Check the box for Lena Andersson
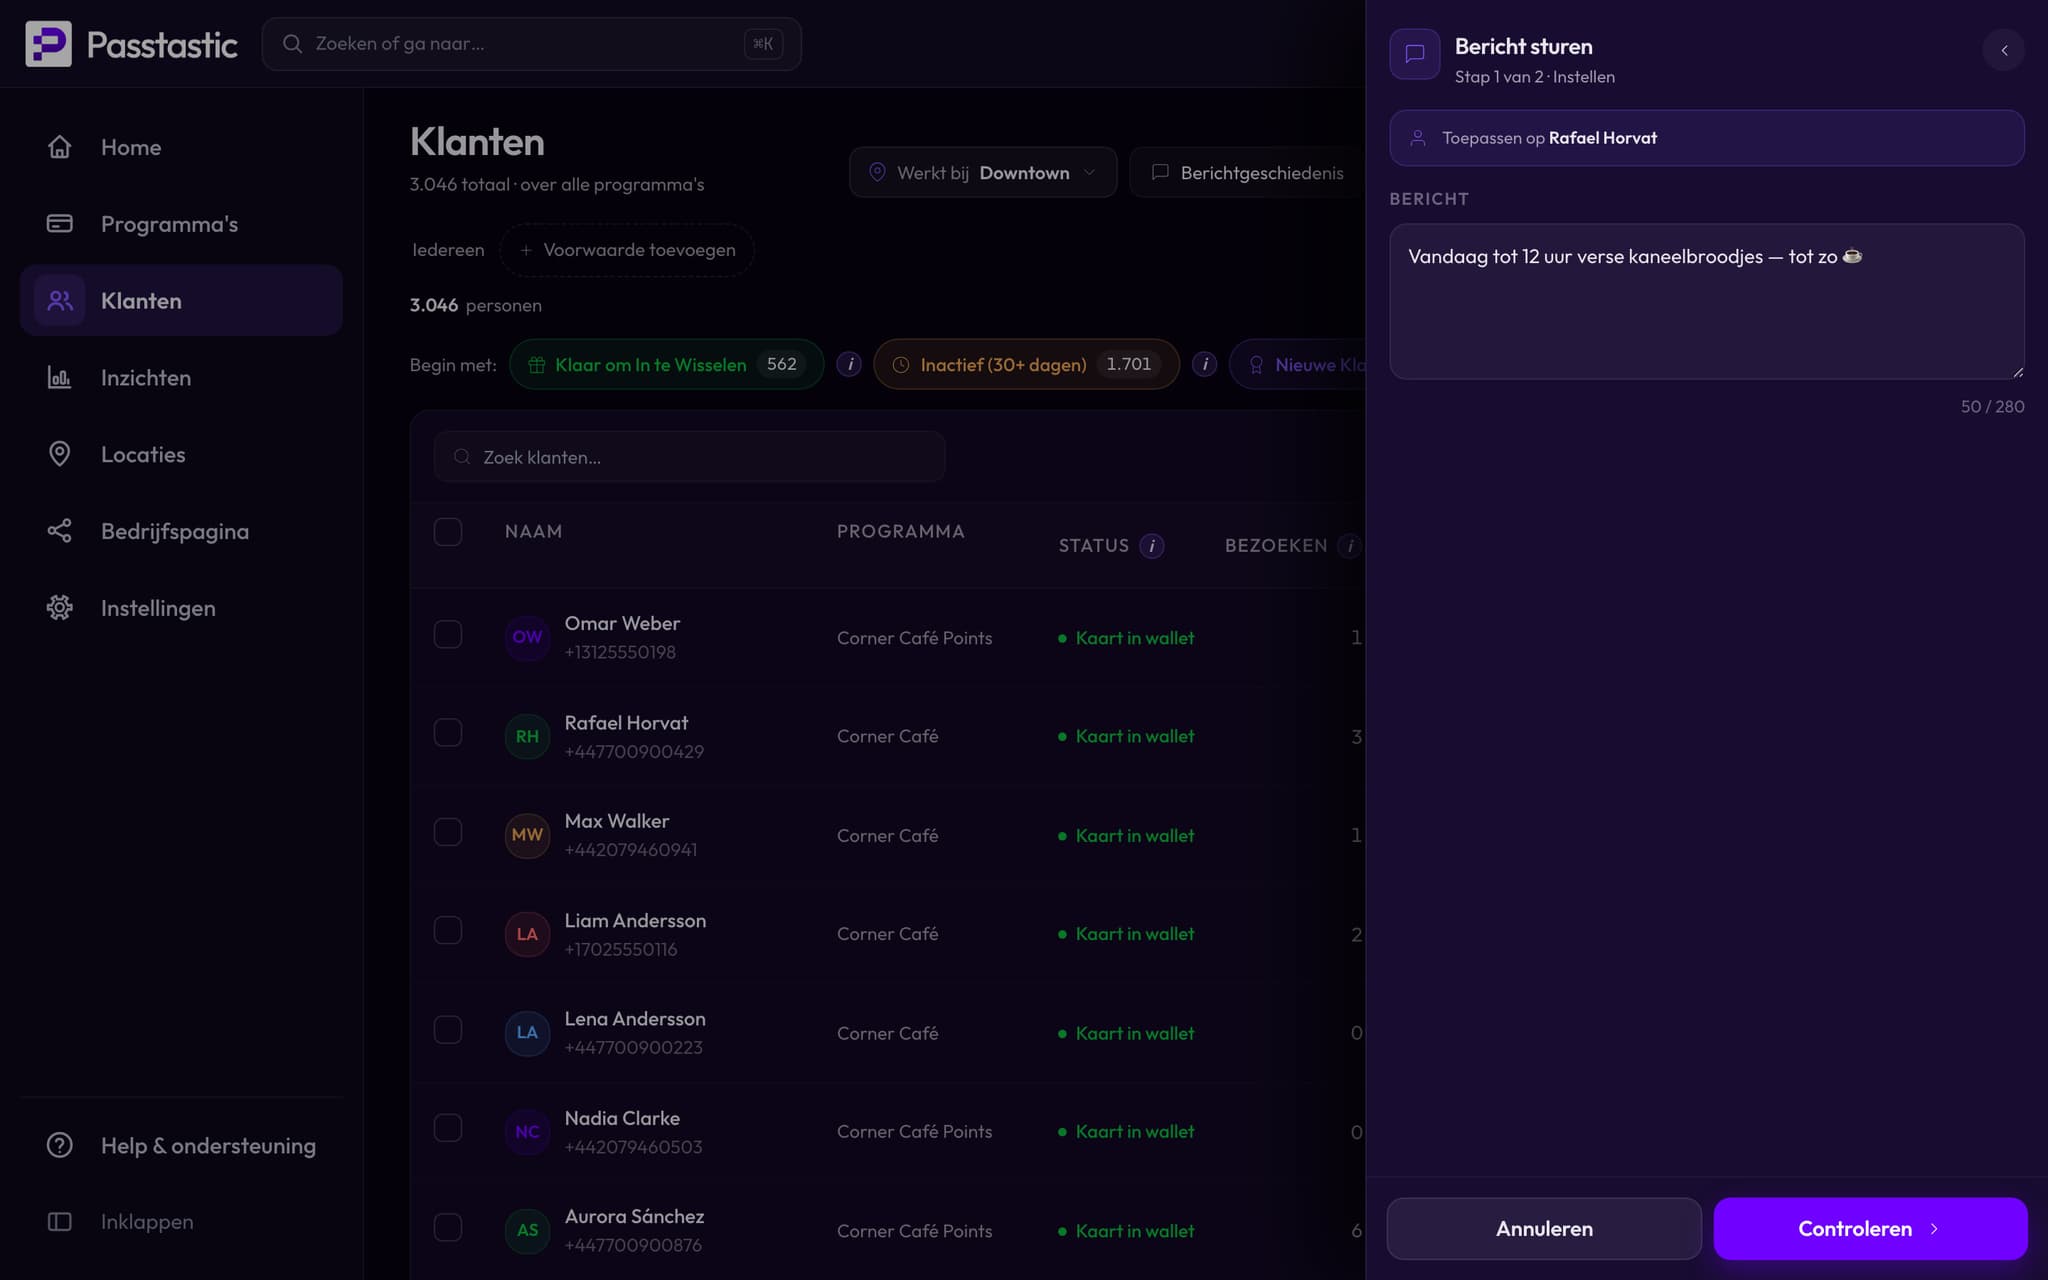The width and height of the screenshot is (2048, 1280). 448,1030
